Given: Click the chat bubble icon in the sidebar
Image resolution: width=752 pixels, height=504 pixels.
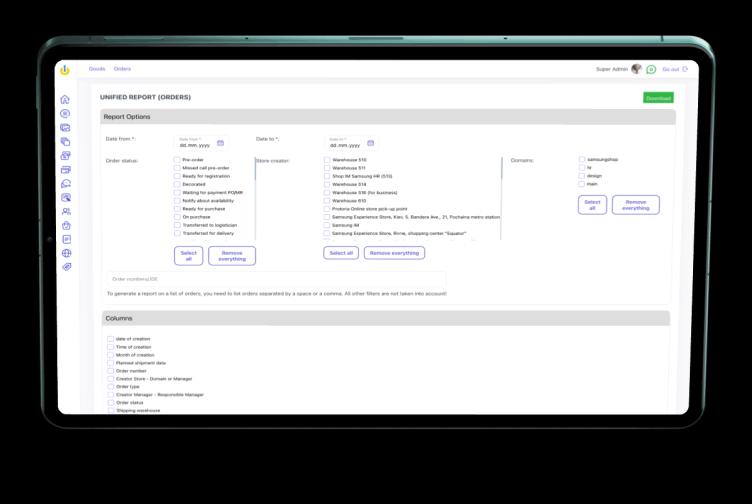Looking at the screenshot, I should click(66, 184).
